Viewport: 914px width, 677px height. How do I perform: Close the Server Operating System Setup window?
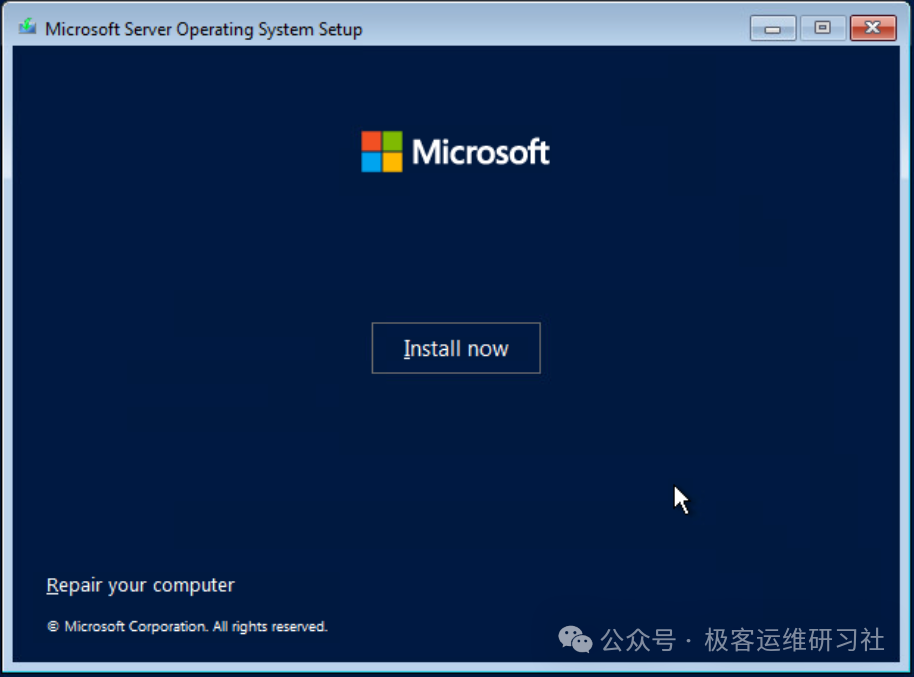point(872,28)
